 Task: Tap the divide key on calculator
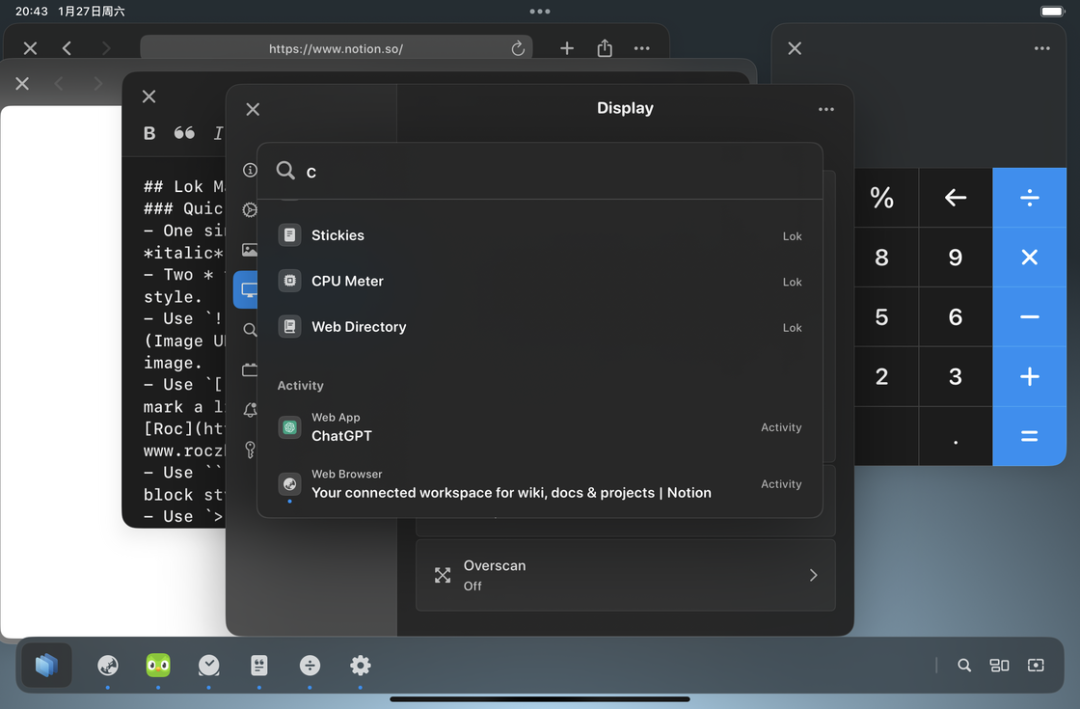point(1030,198)
